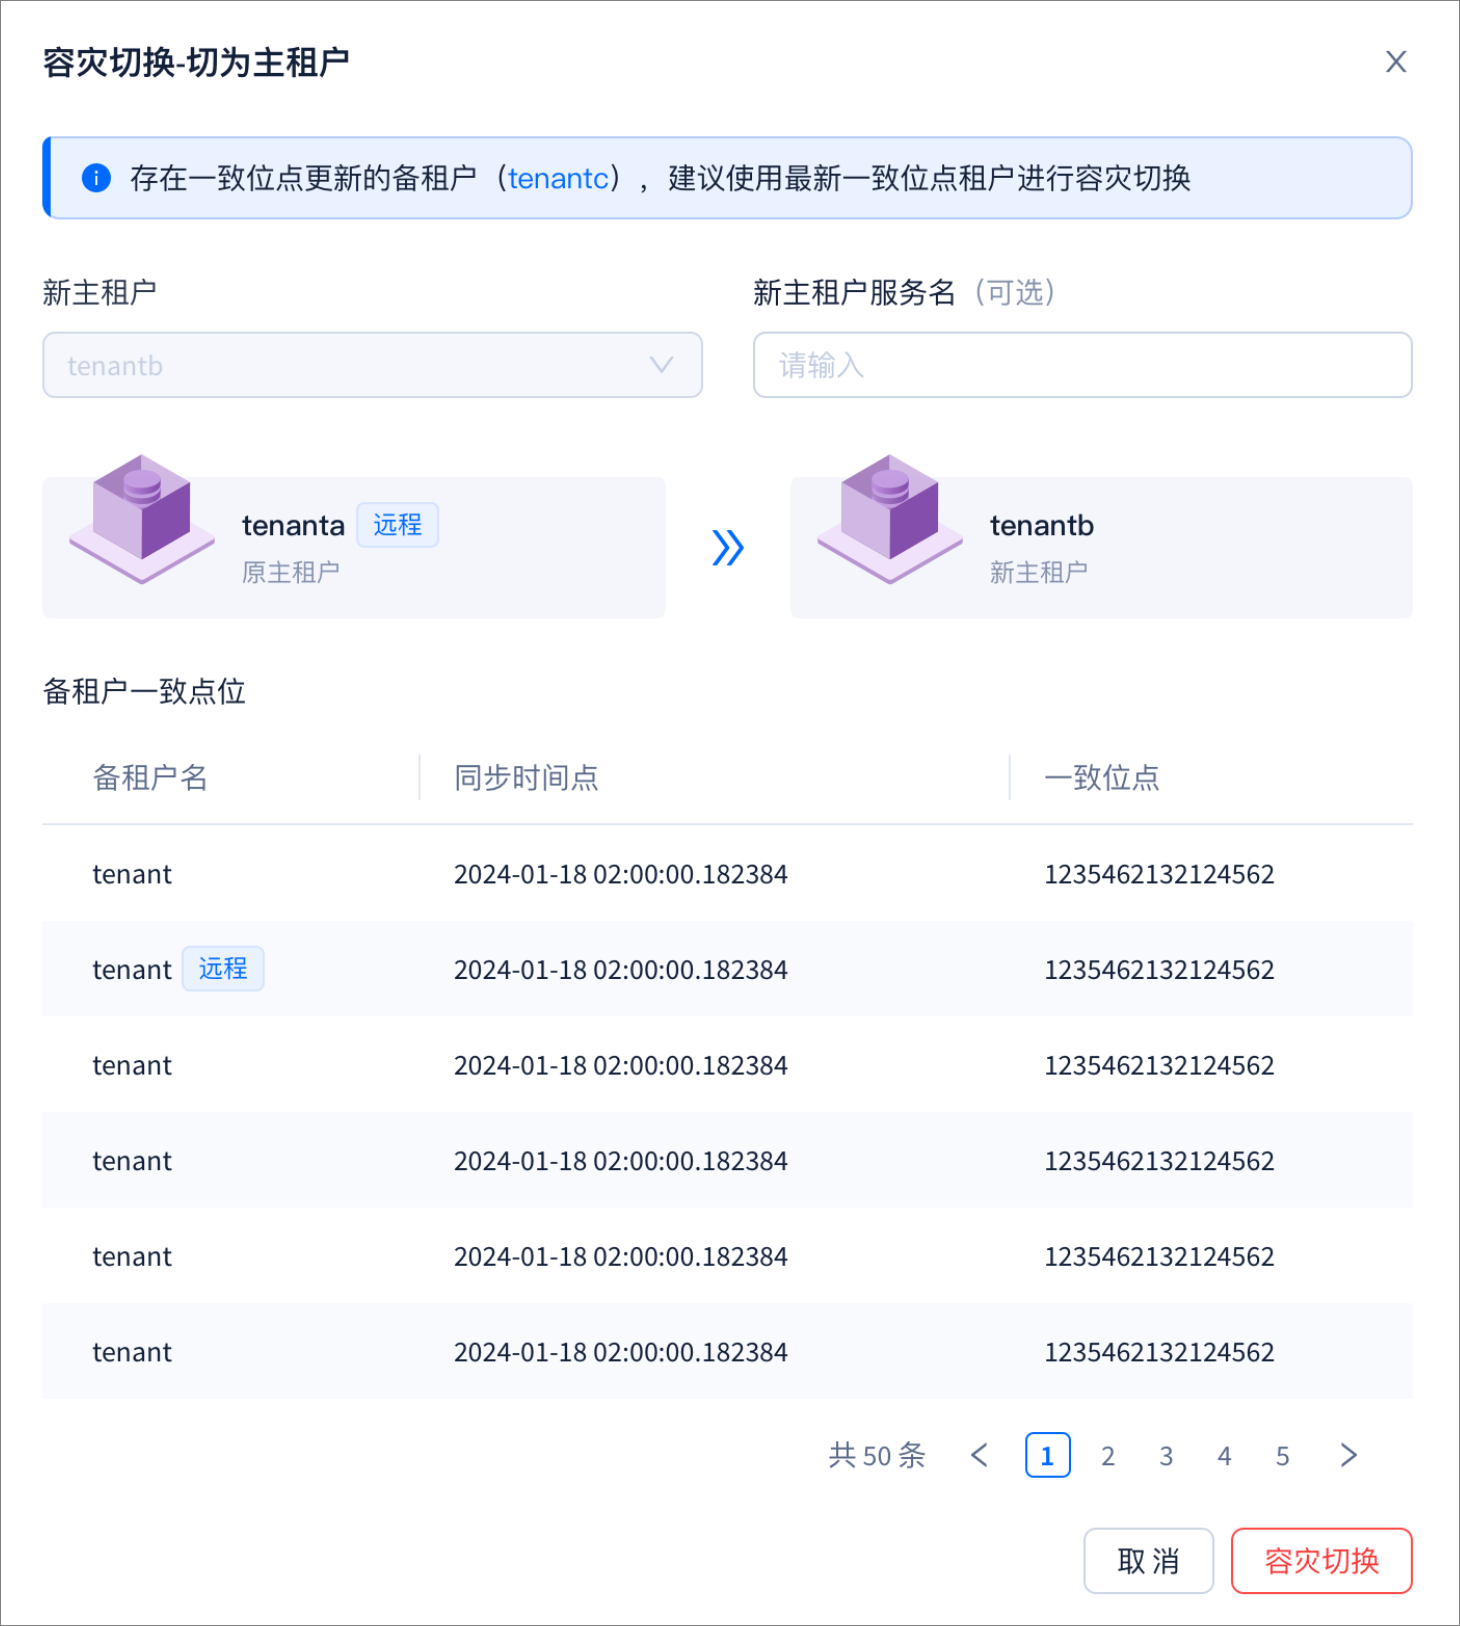This screenshot has width=1460, height=1626.
Task: Expand the dropdown chevron in tenantb selector
Action: click(661, 365)
